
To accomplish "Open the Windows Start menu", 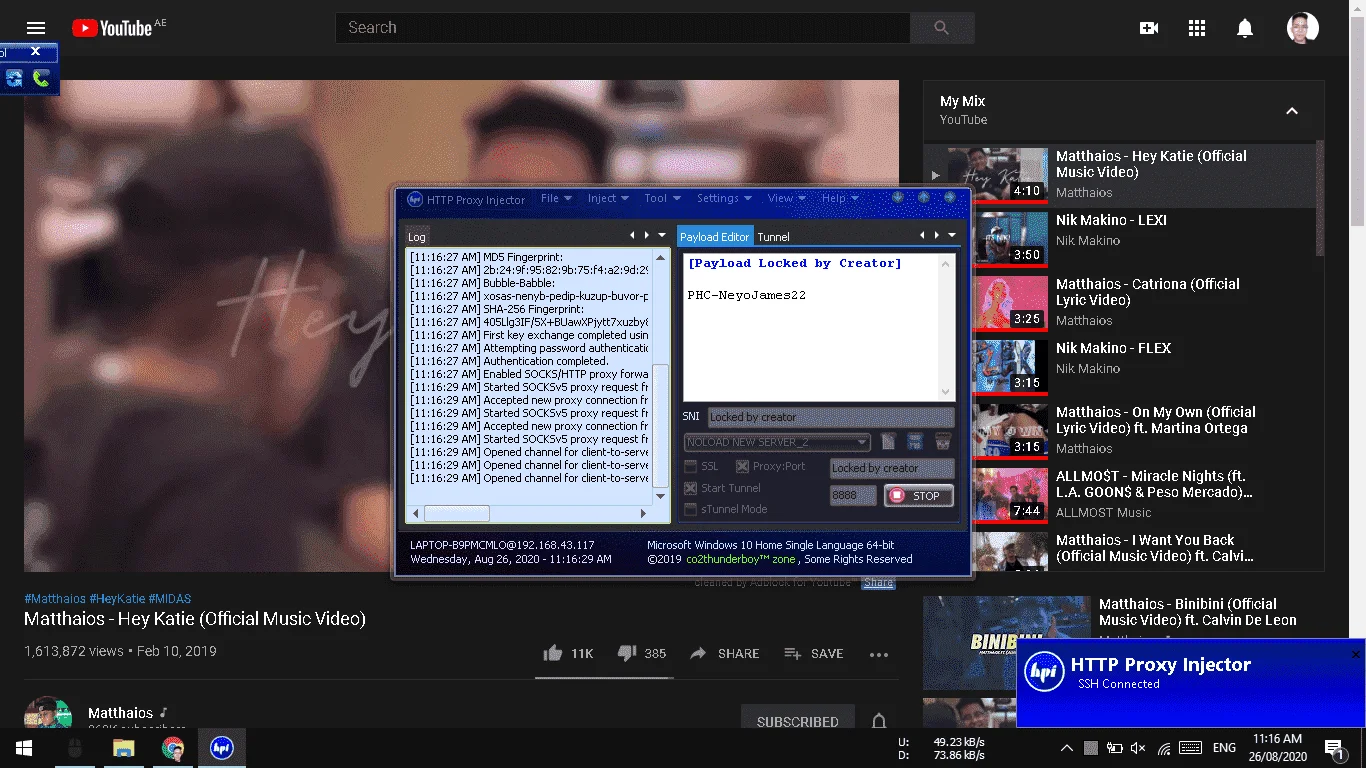I will coord(24,748).
